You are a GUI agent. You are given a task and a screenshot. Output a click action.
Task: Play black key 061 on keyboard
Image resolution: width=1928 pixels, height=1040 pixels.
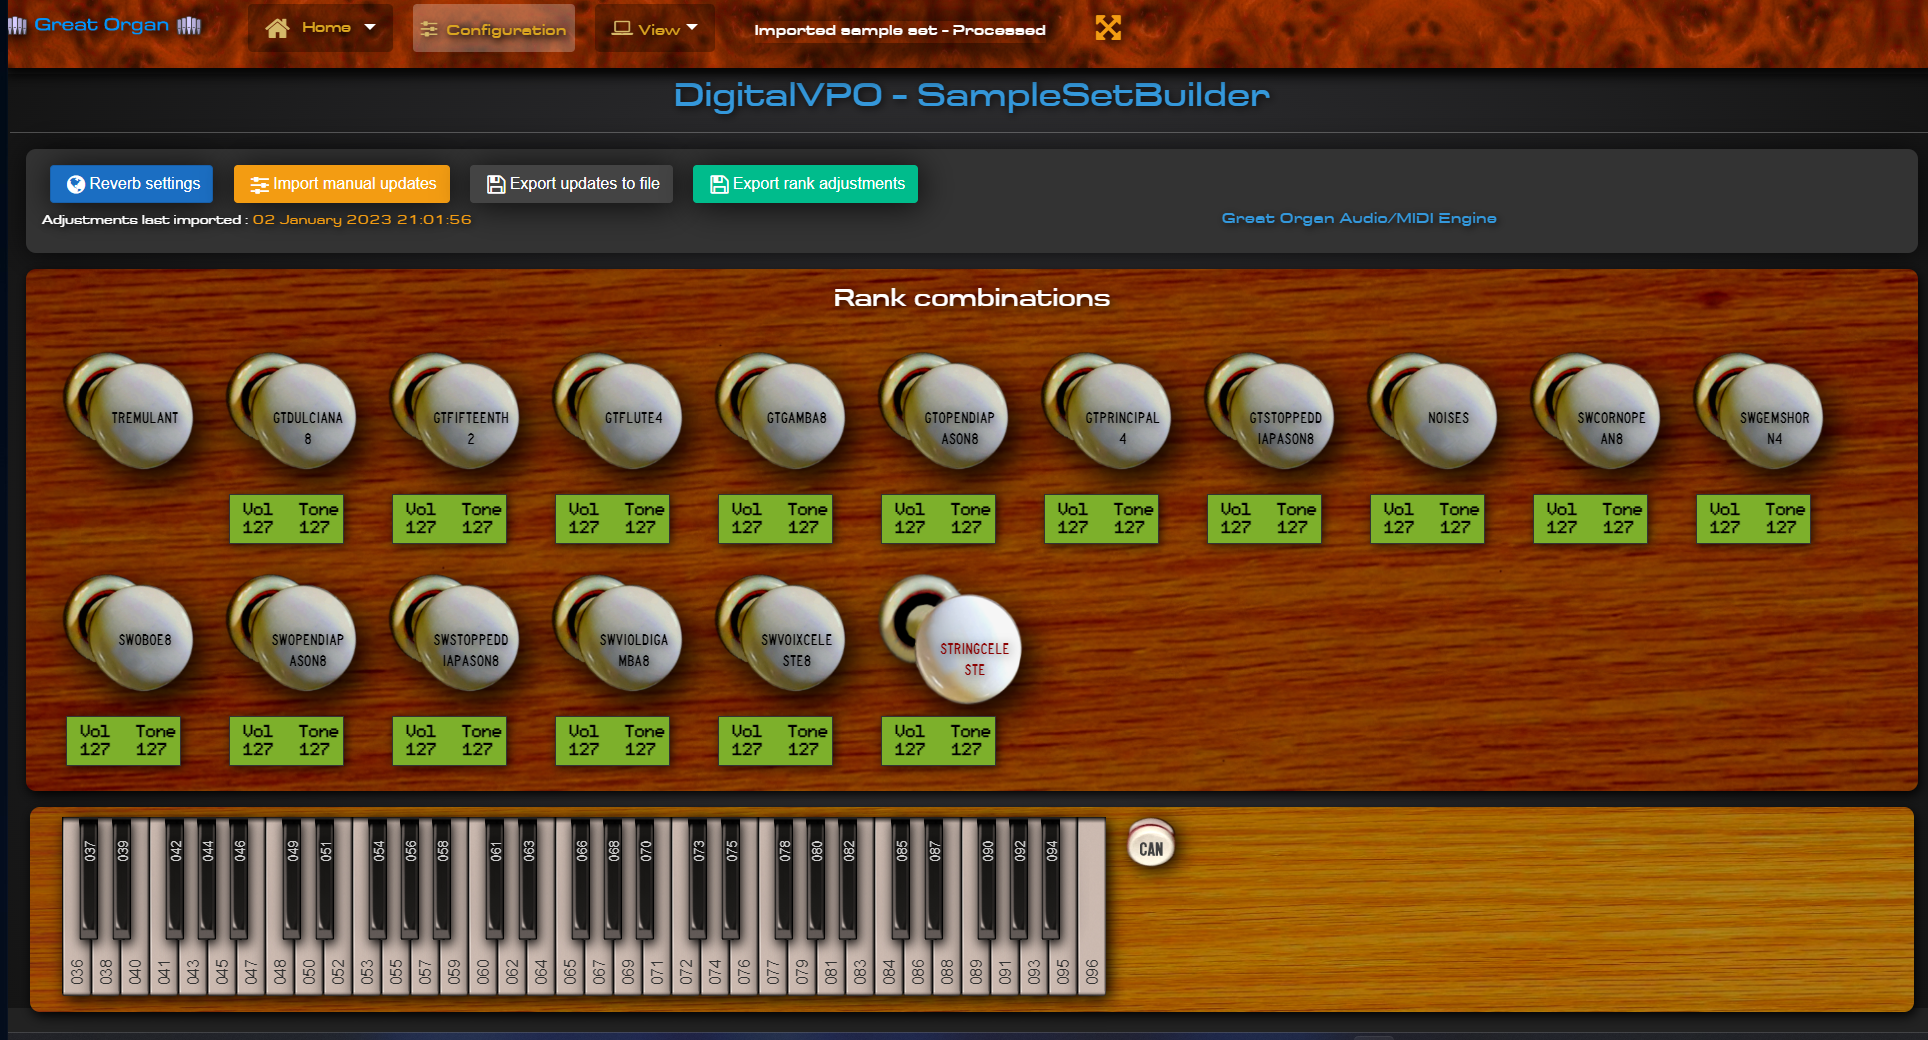point(495,878)
